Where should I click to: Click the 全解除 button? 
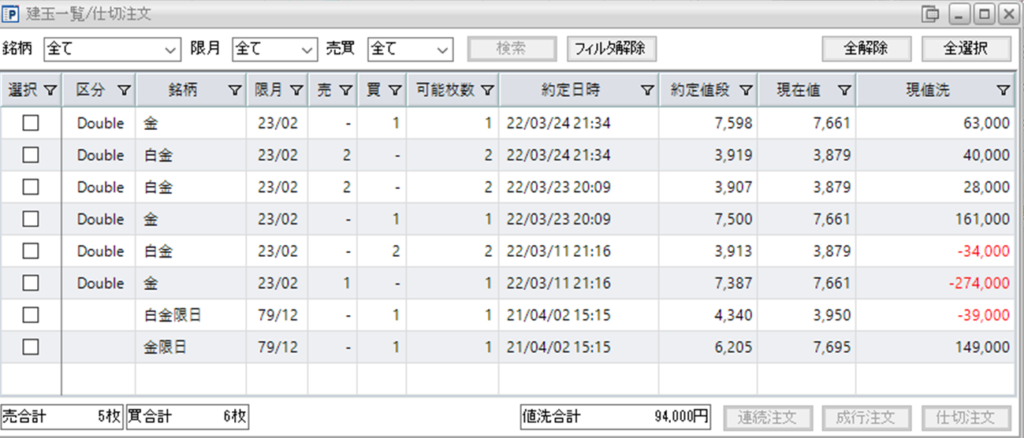click(x=865, y=49)
